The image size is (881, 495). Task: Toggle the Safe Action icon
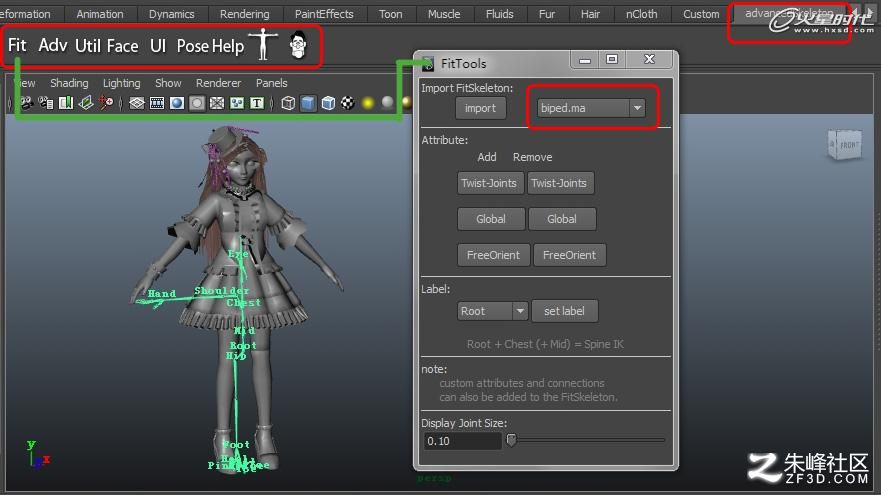click(x=237, y=103)
